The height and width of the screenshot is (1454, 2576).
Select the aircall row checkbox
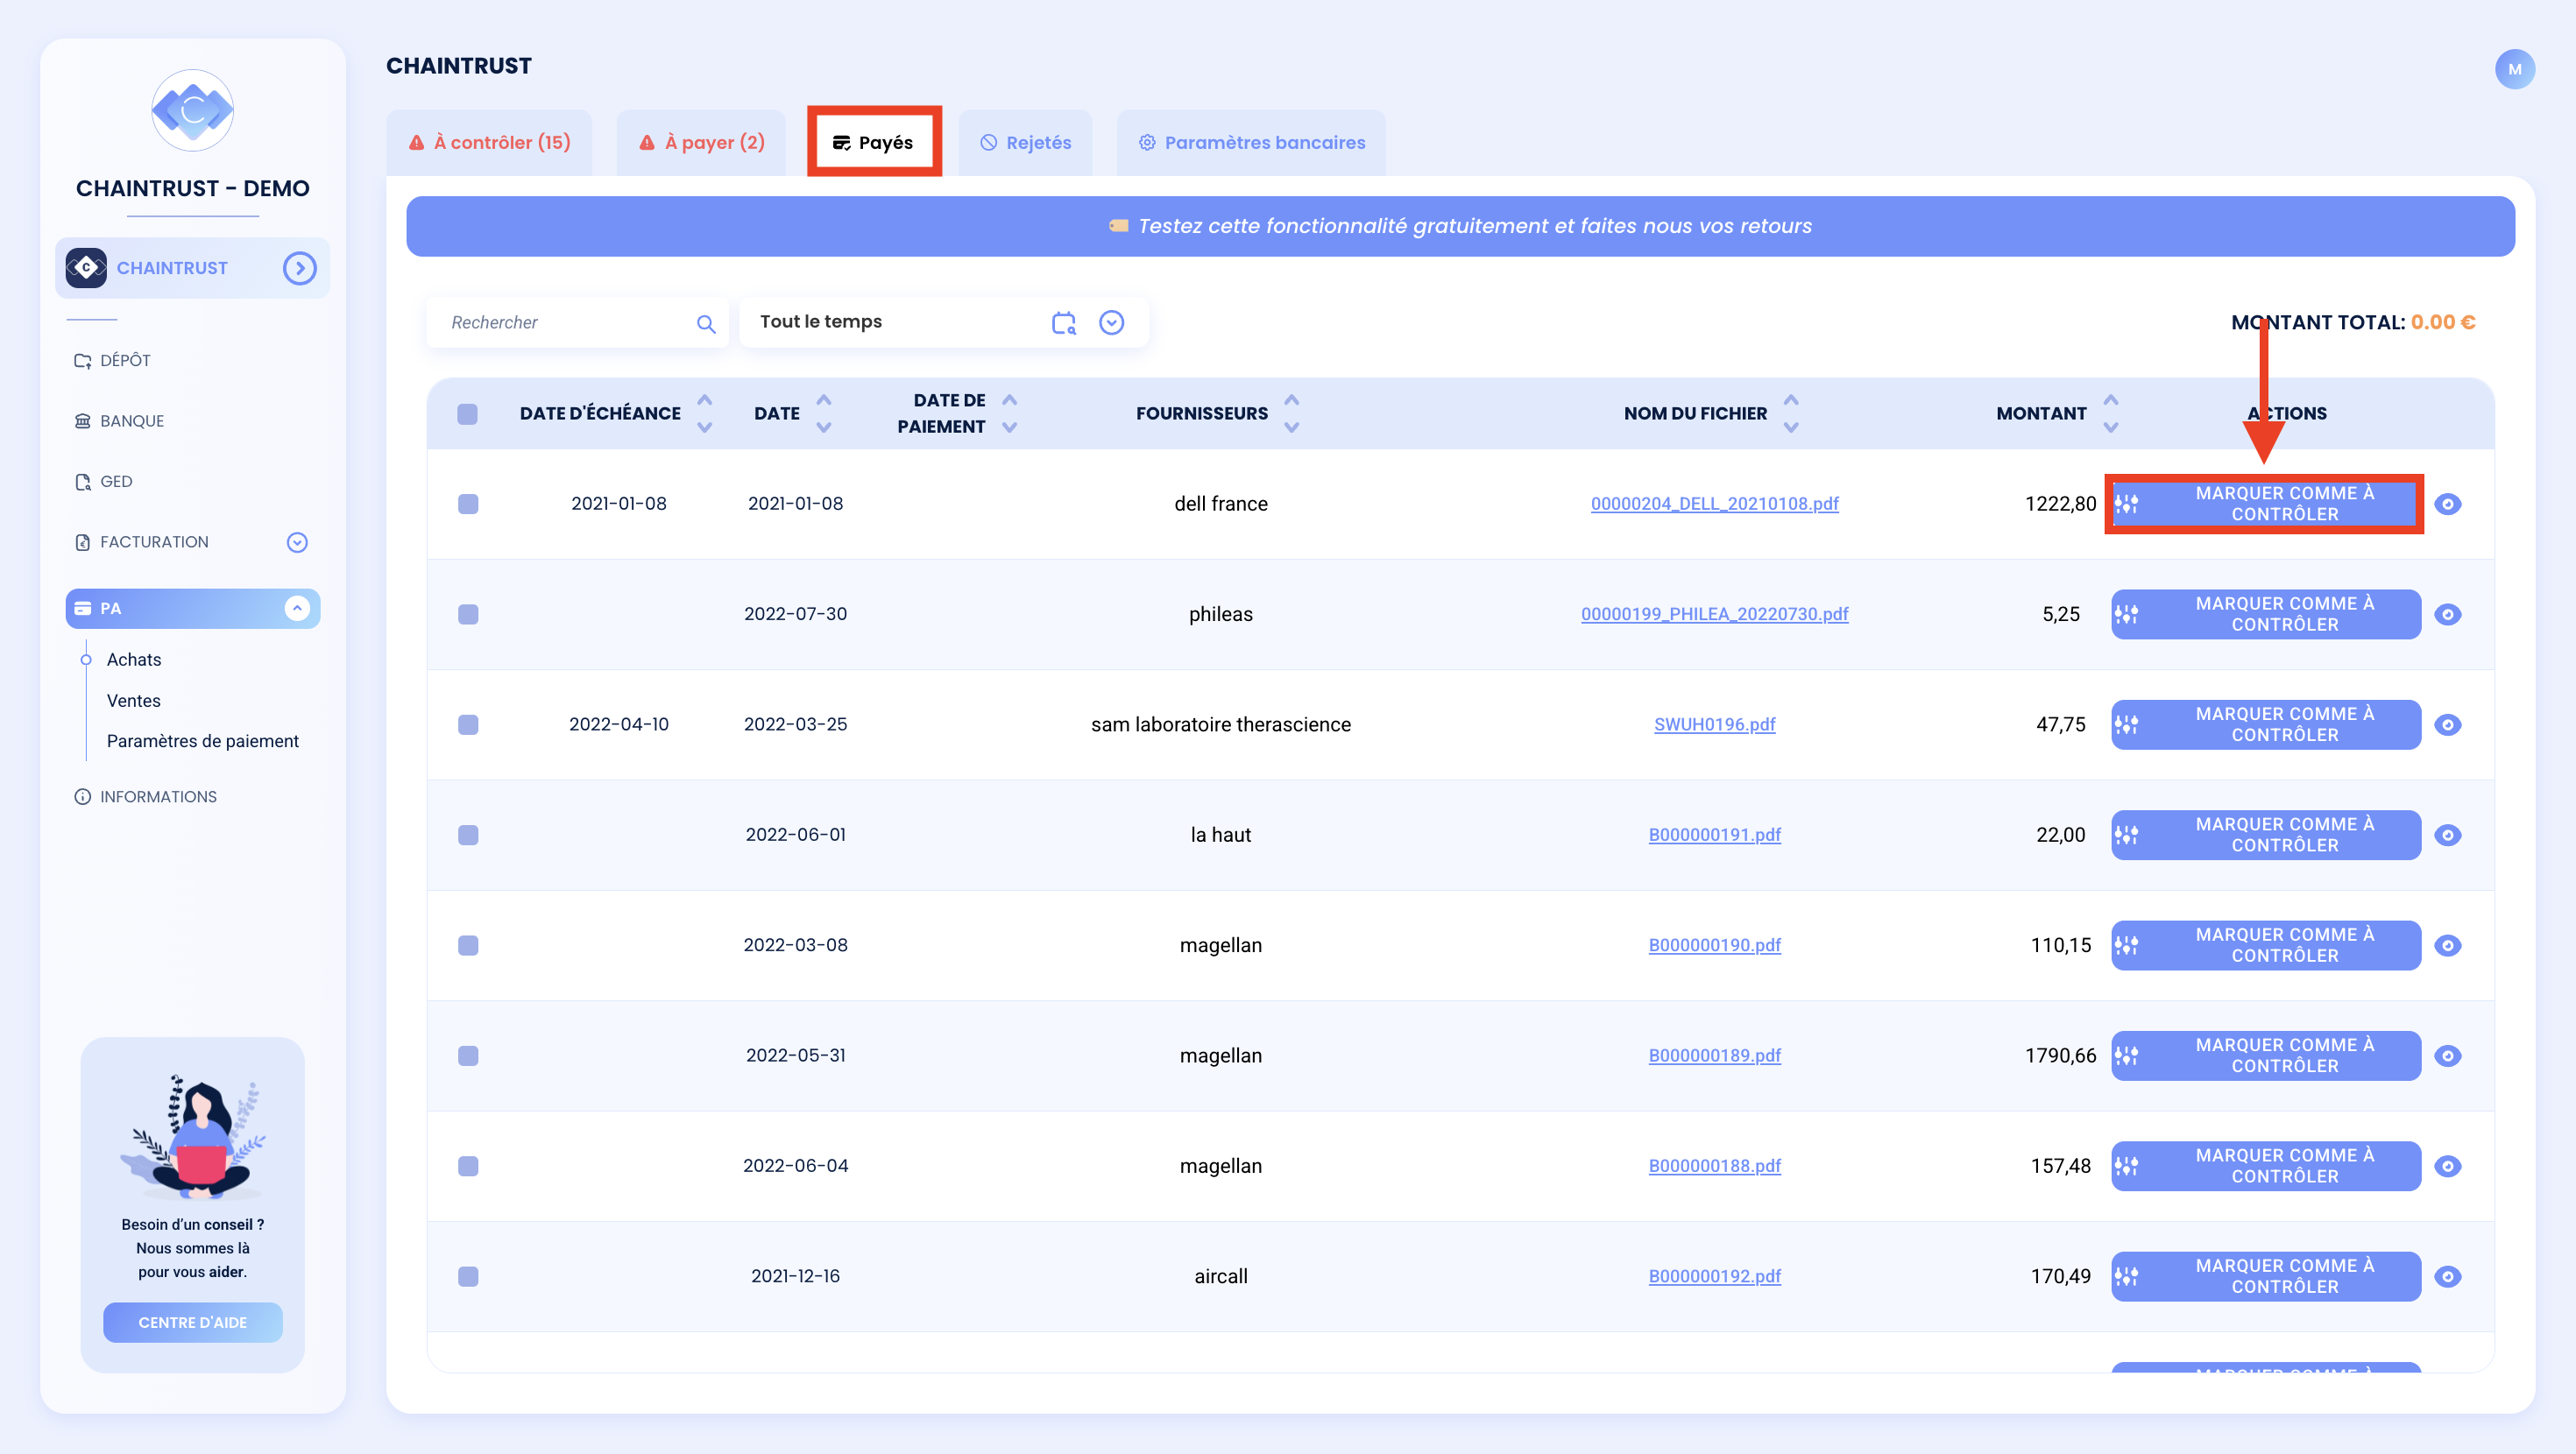tap(467, 1276)
